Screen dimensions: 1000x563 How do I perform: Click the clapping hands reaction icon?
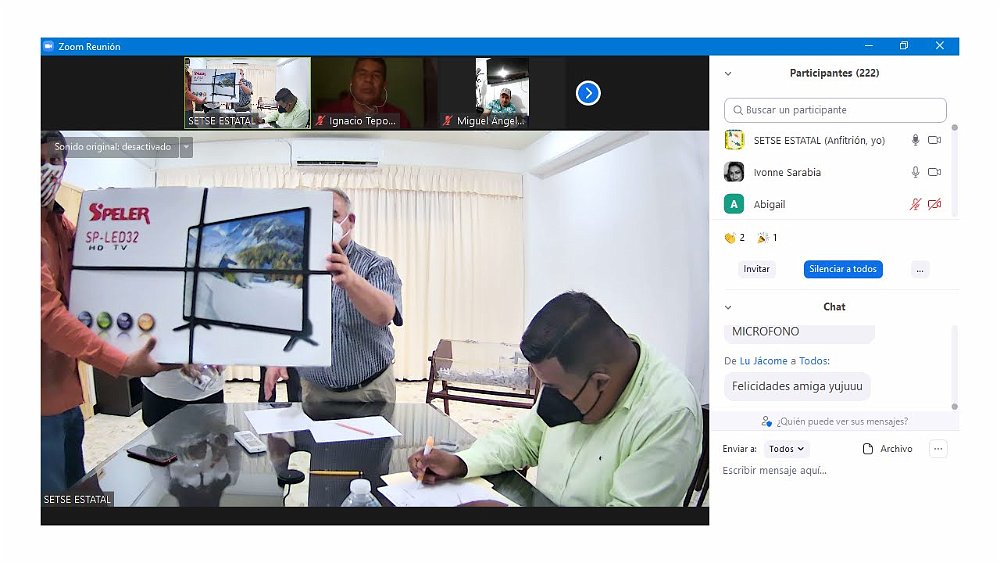click(x=730, y=238)
